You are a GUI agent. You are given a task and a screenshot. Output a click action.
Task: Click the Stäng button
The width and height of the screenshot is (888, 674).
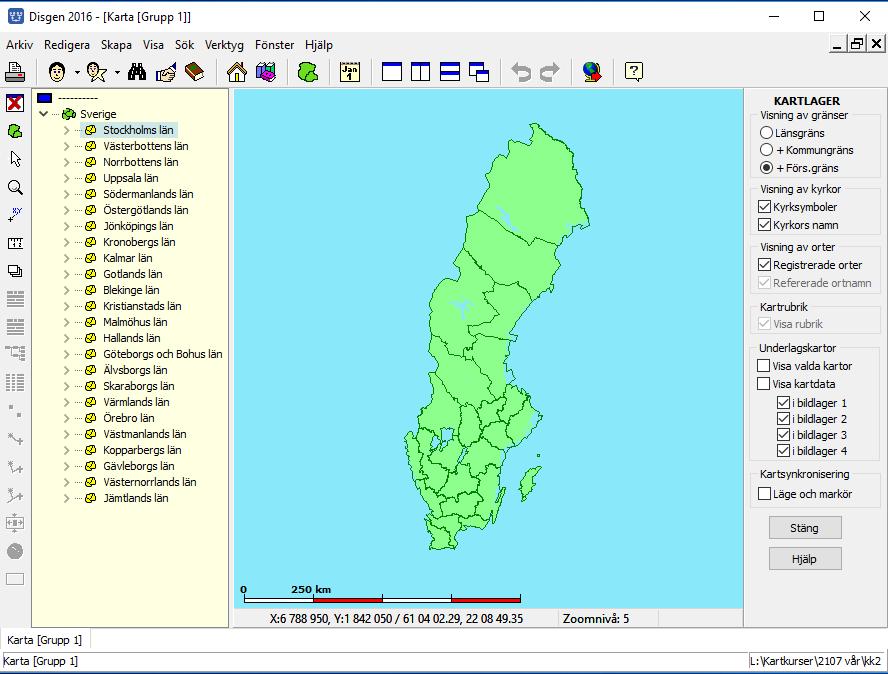pos(805,528)
